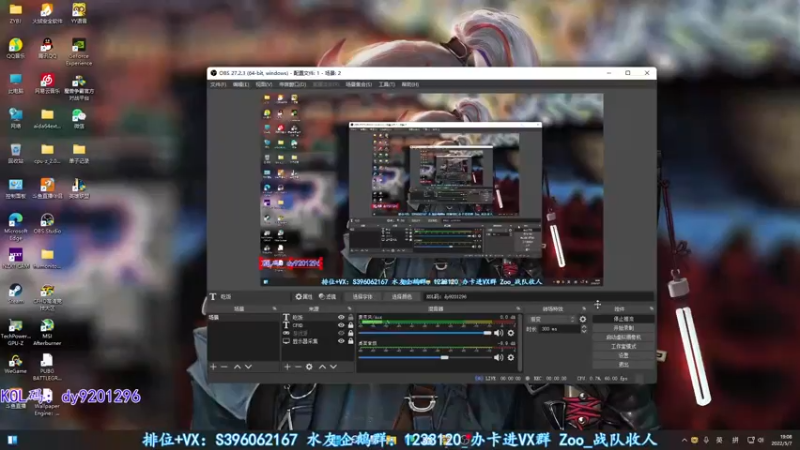Viewport: 800px width, 450px height.
Task: Open the View menu in OBS
Action: pos(264,84)
